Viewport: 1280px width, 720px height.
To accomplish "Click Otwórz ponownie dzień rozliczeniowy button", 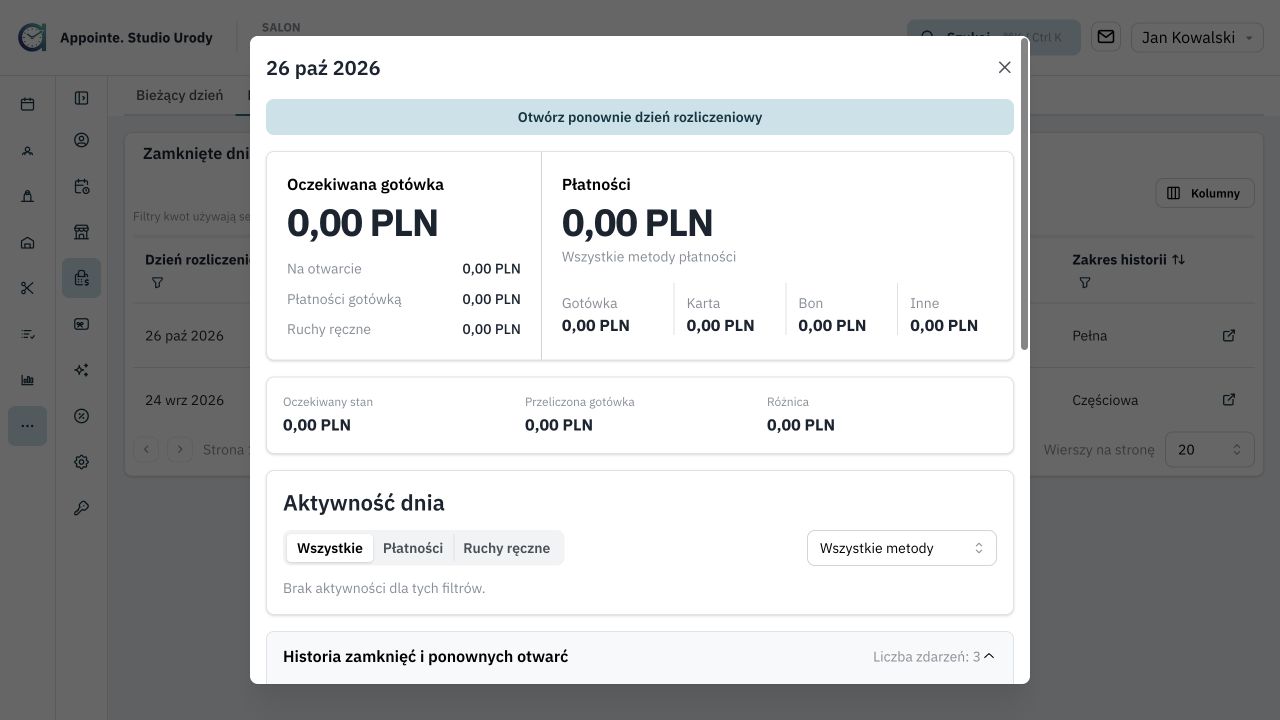I will 640,117.
